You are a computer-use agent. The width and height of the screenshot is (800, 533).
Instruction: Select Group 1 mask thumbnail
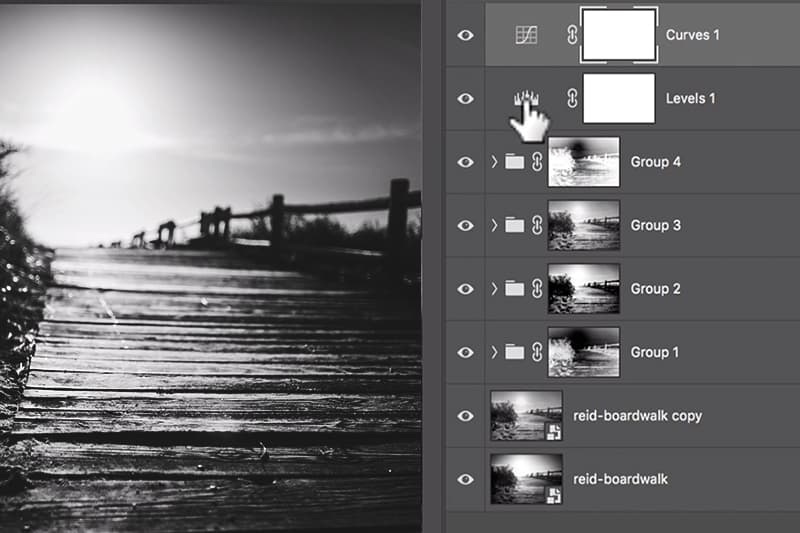(584, 352)
